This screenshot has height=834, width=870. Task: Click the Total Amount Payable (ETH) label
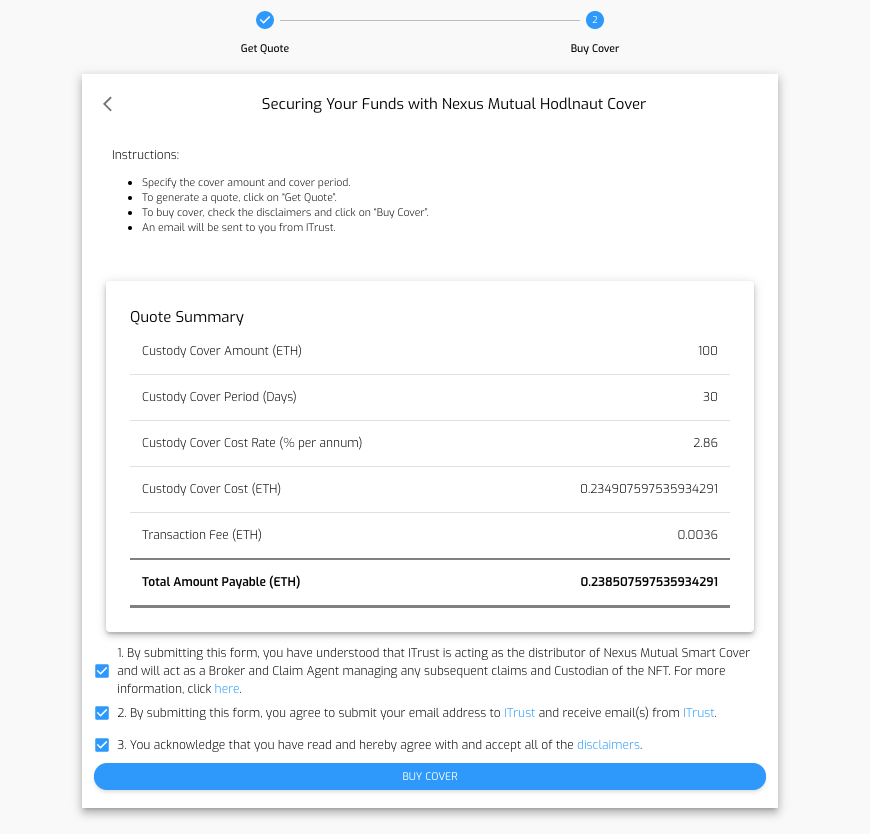(221, 582)
